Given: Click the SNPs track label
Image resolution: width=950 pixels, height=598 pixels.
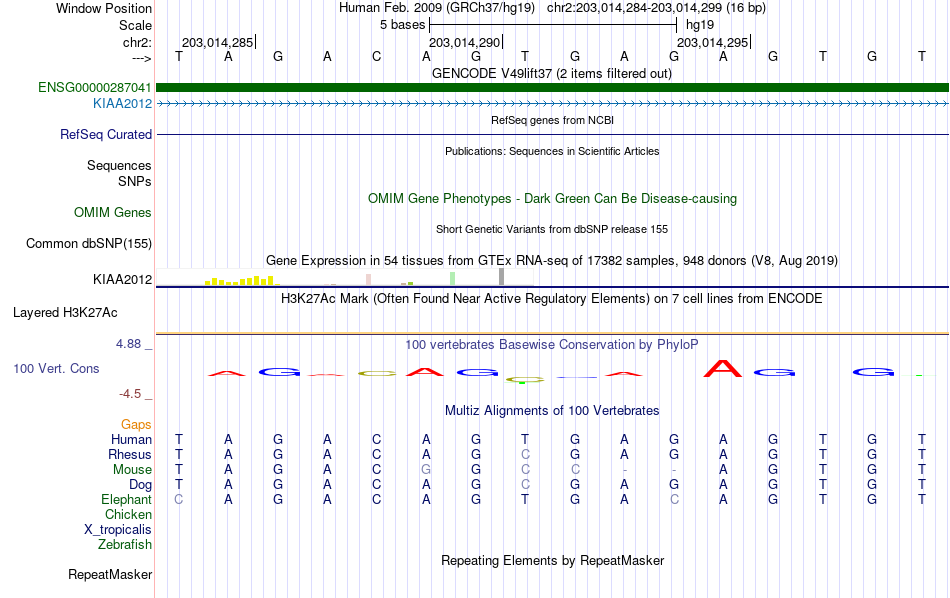Looking at the screenshot, I should click(x=135, y=181).
